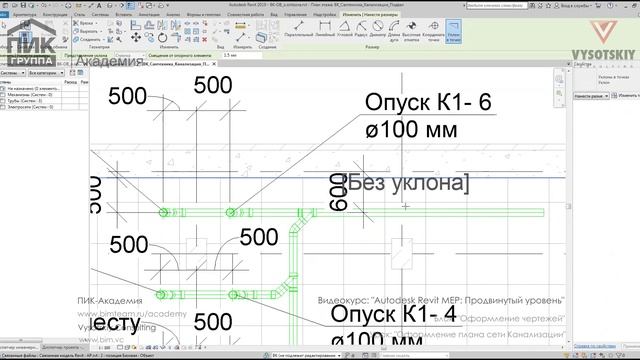Click the Rotate tool icon

pyautogui.click(x=162, y=38)
